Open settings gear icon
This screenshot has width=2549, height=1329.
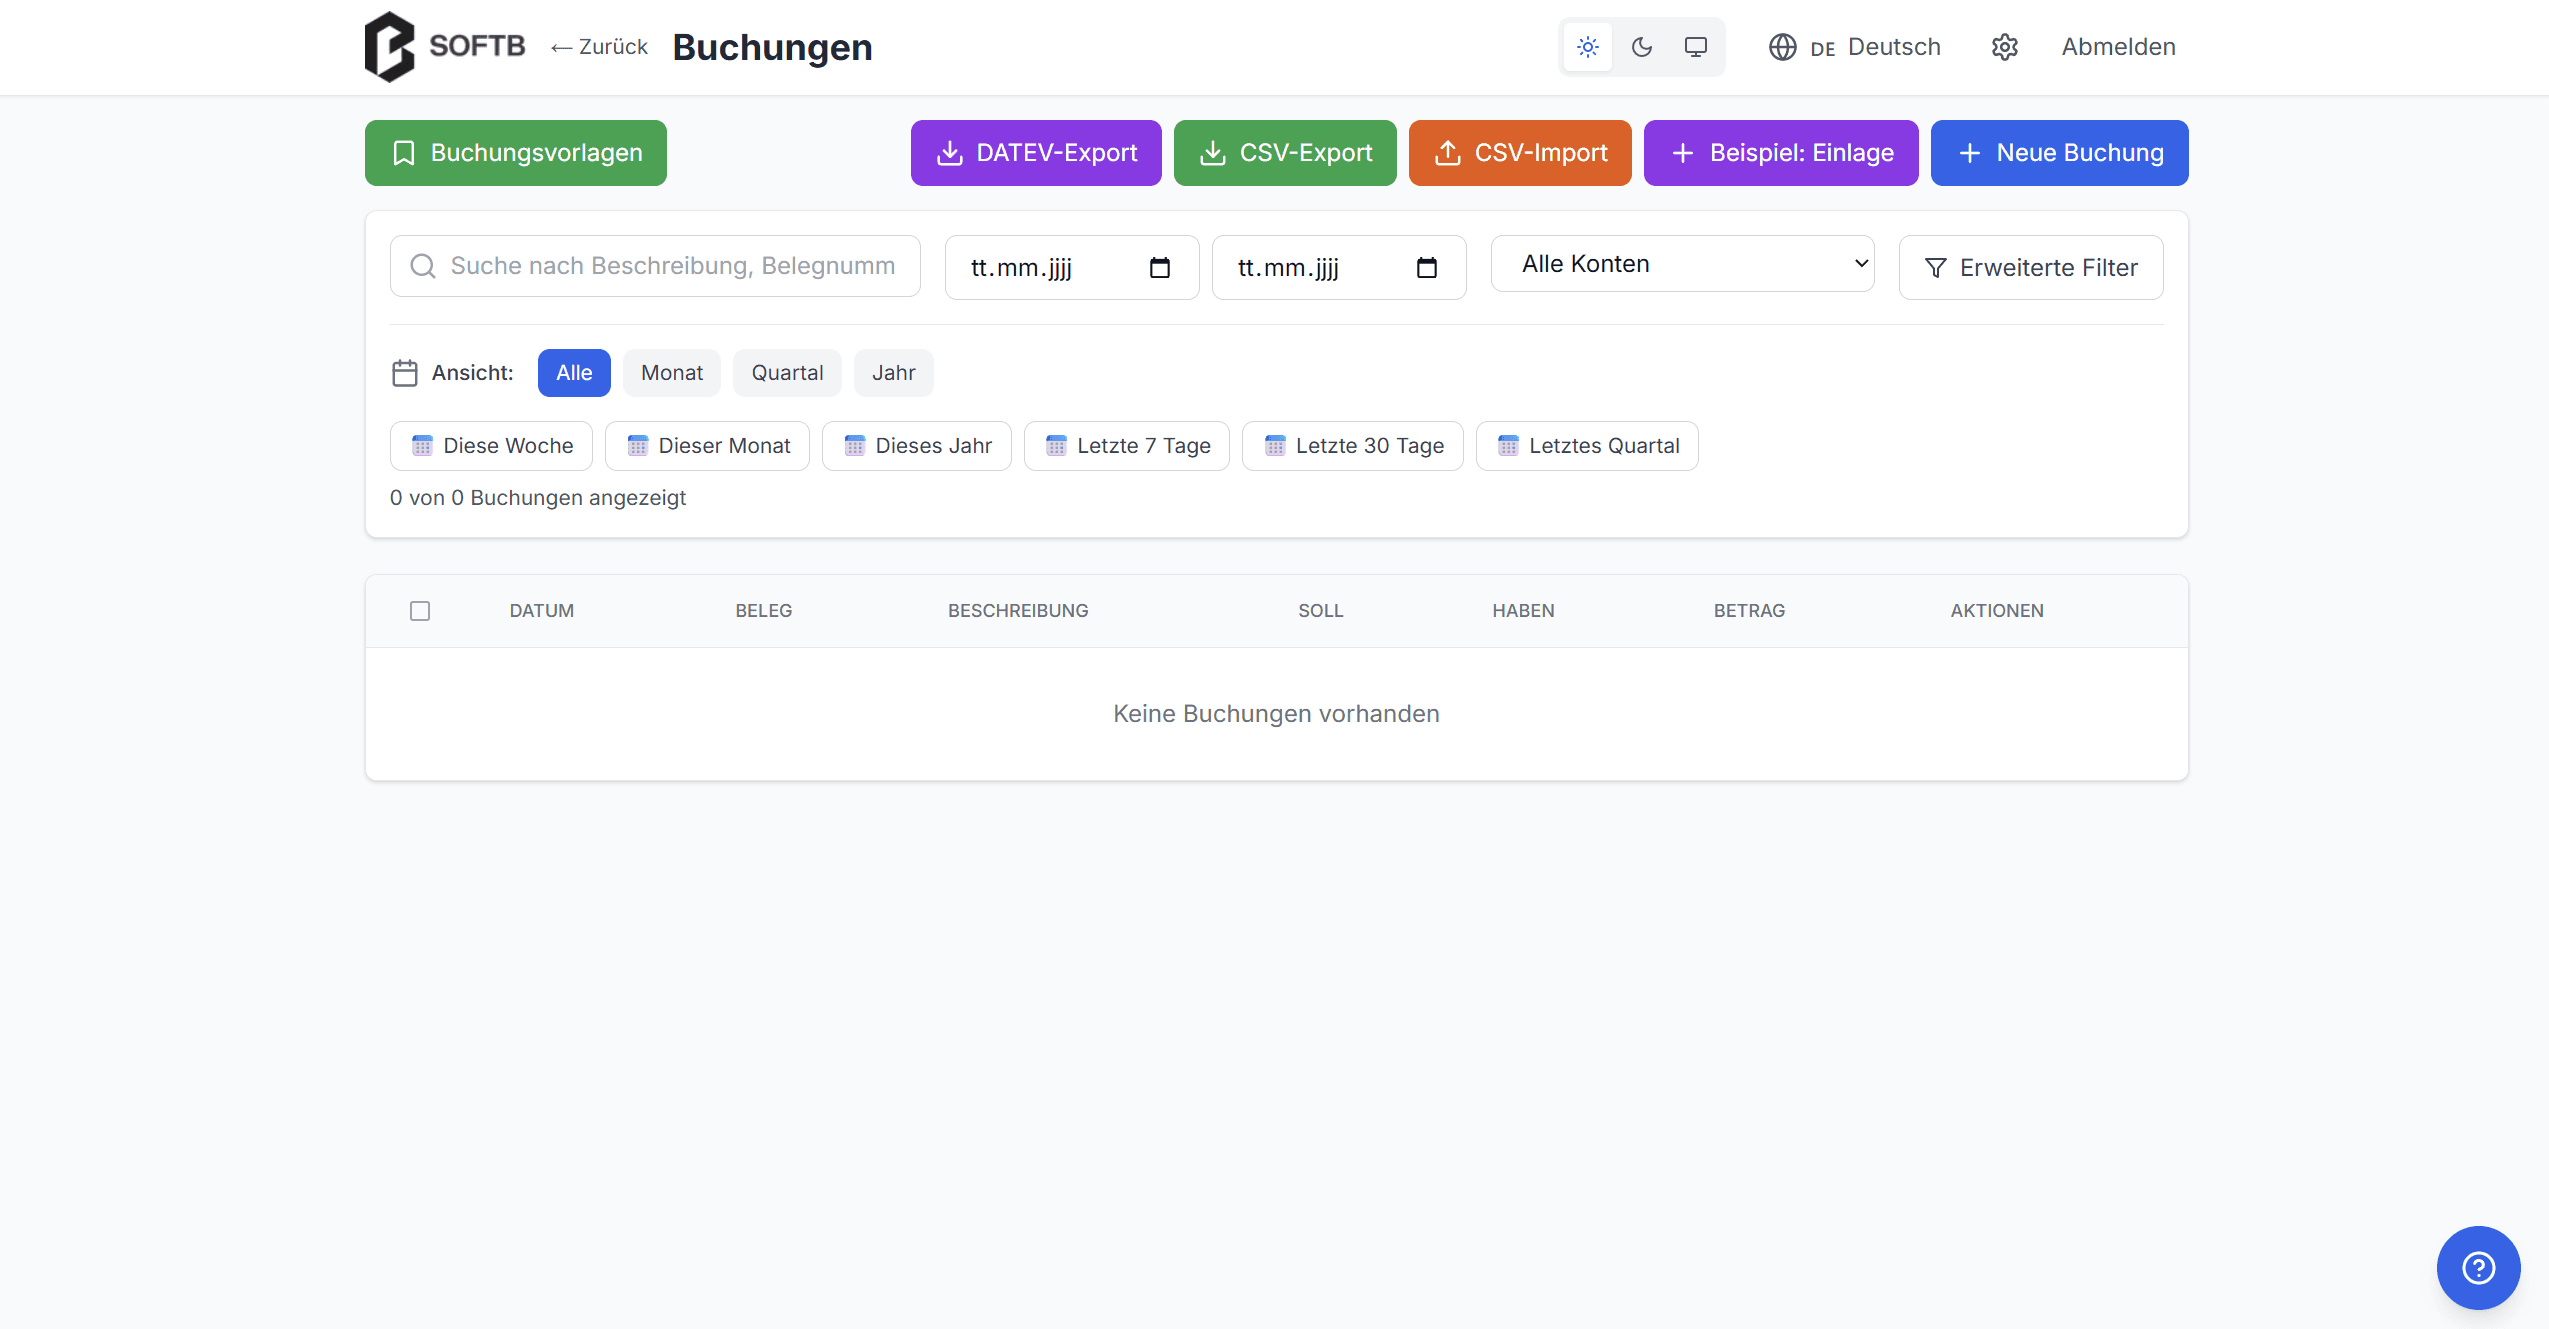click(x=2004, y=47)
